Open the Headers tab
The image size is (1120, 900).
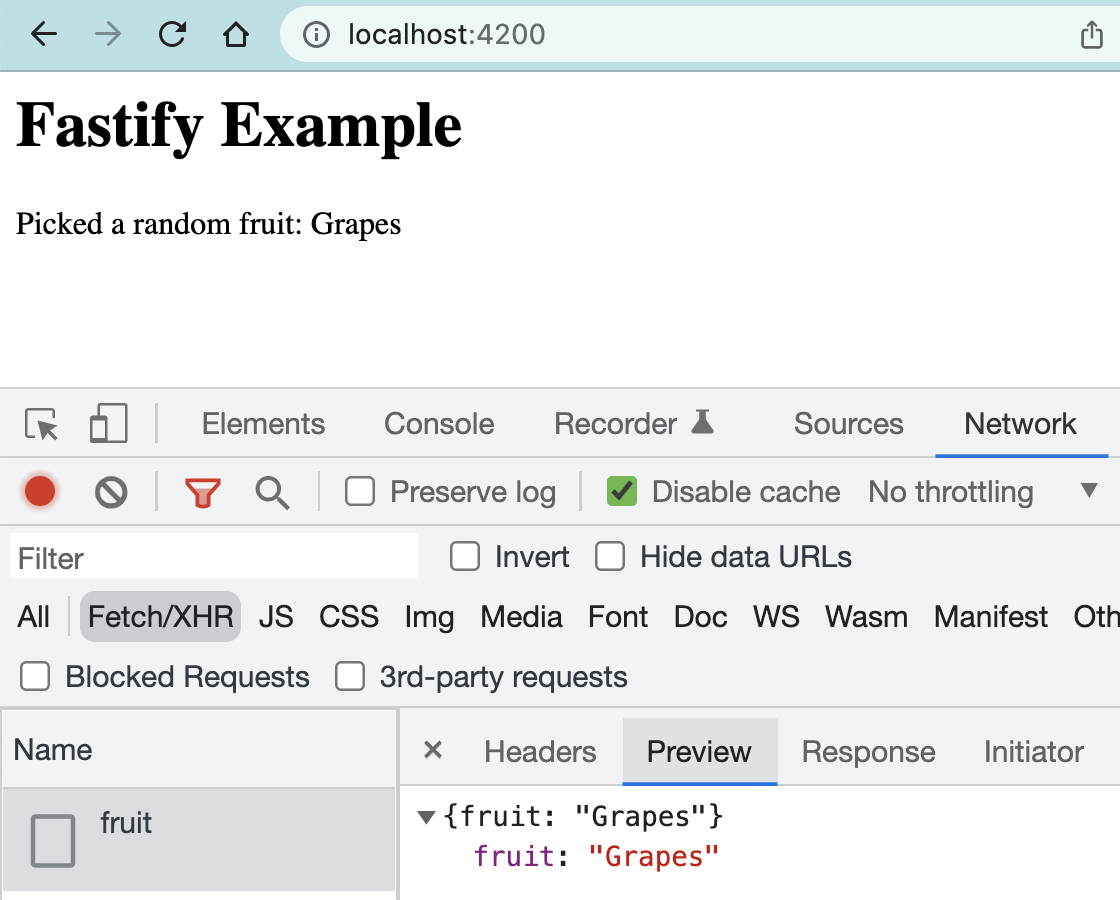540,751
